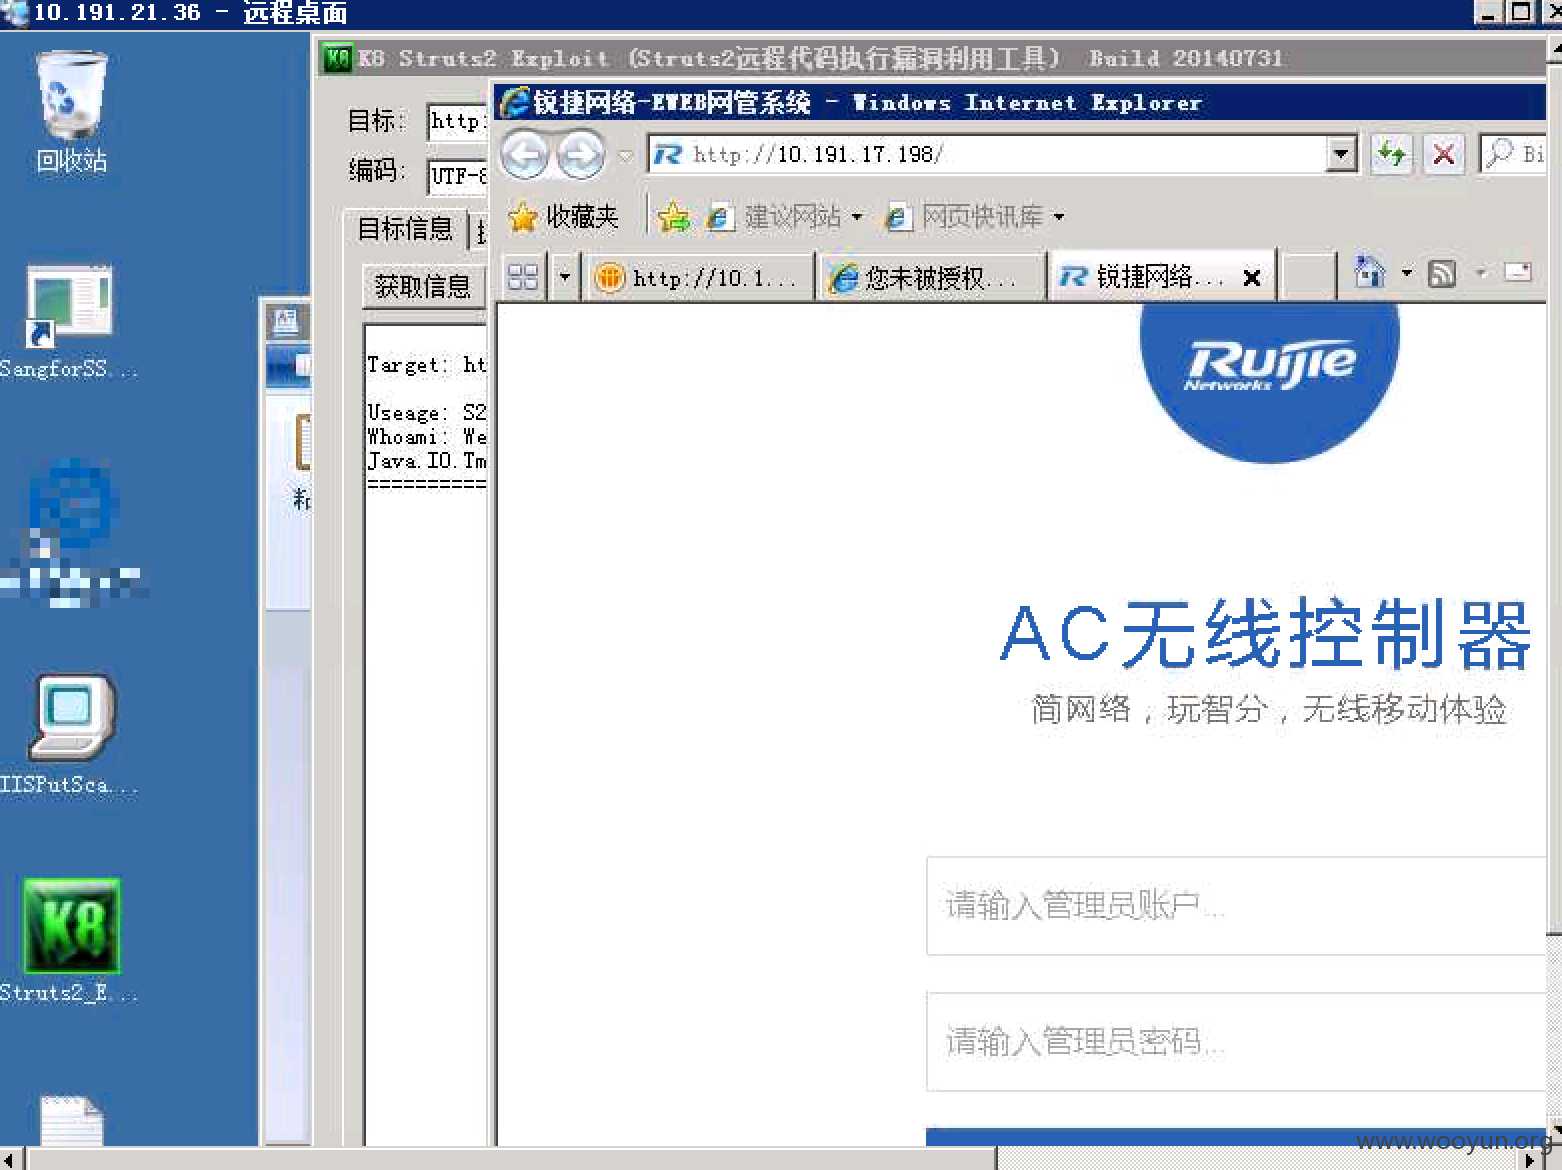Stop page loading with the red X icon
This screenshot has width=1562, height=1170.
click(1444, 154)
